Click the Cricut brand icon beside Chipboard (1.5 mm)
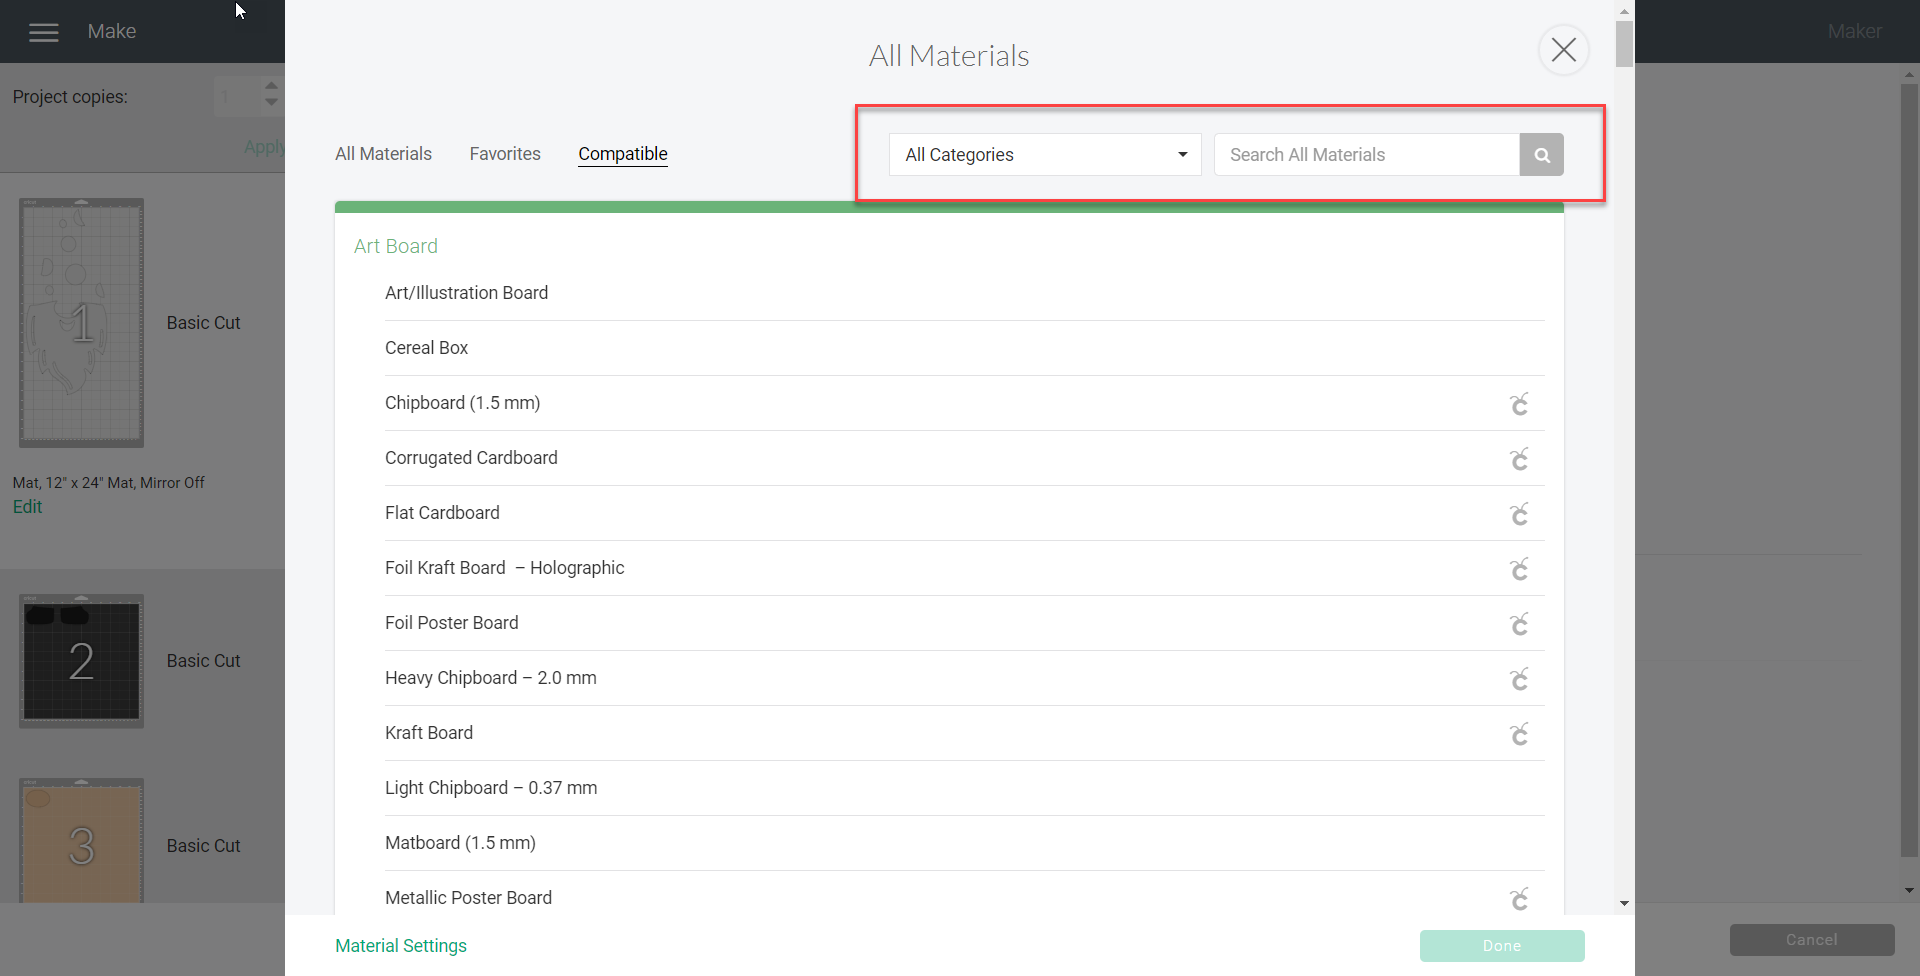 (x=1519, y=404)
